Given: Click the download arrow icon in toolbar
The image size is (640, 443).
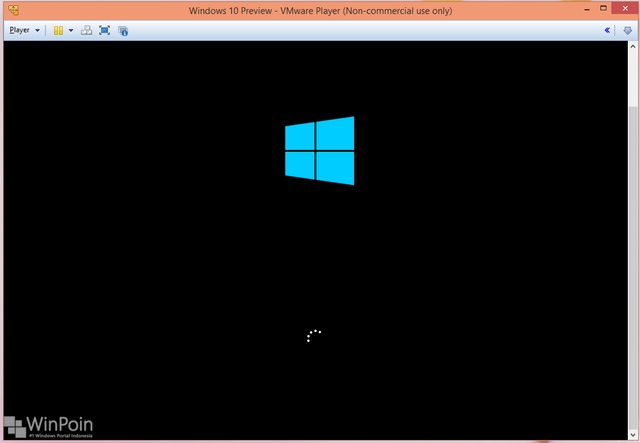Looking at the screenshot, I should [627, 31].
